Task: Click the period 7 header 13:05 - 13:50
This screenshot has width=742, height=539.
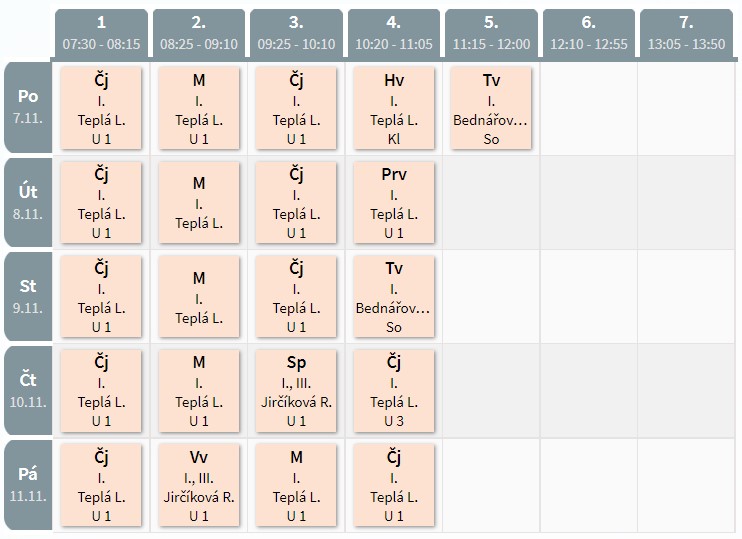Action: [x=686, y=34]
